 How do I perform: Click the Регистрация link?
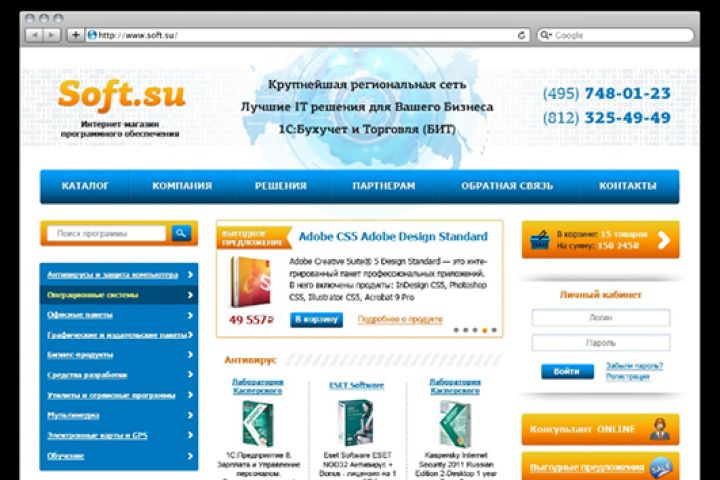[x=627, y=377]
